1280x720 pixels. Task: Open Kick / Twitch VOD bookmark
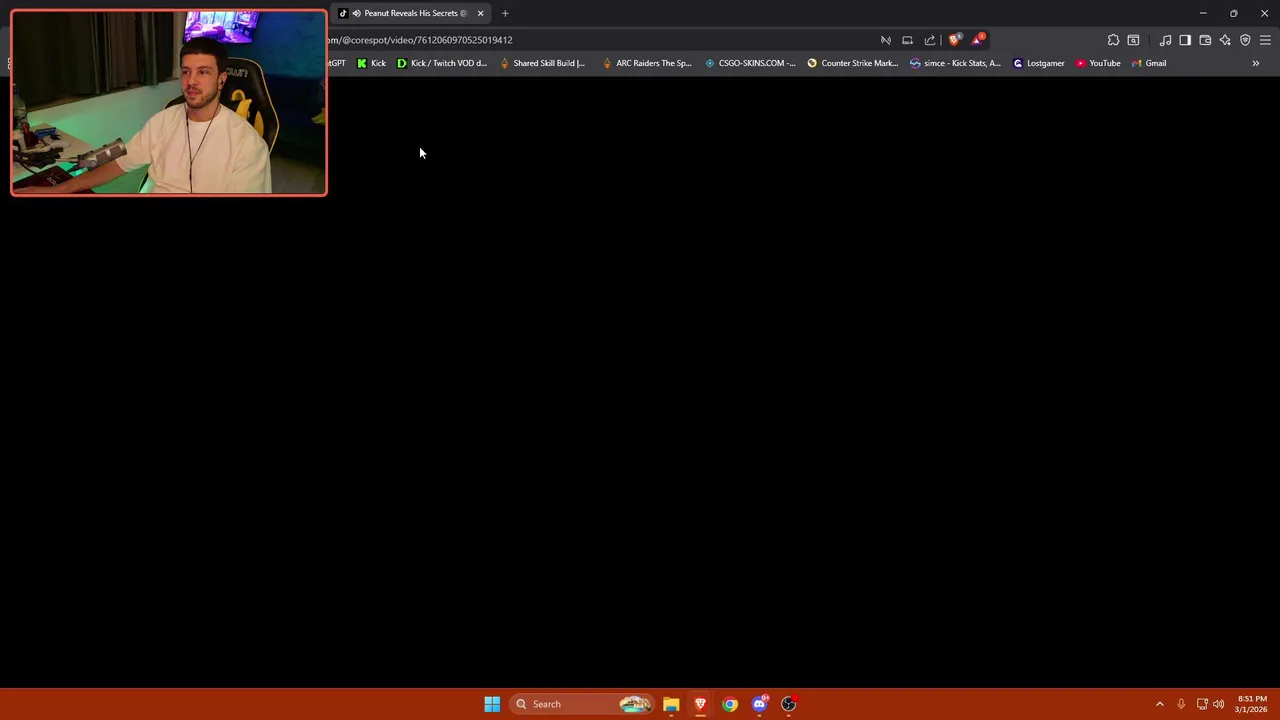[x=442, y=63]
